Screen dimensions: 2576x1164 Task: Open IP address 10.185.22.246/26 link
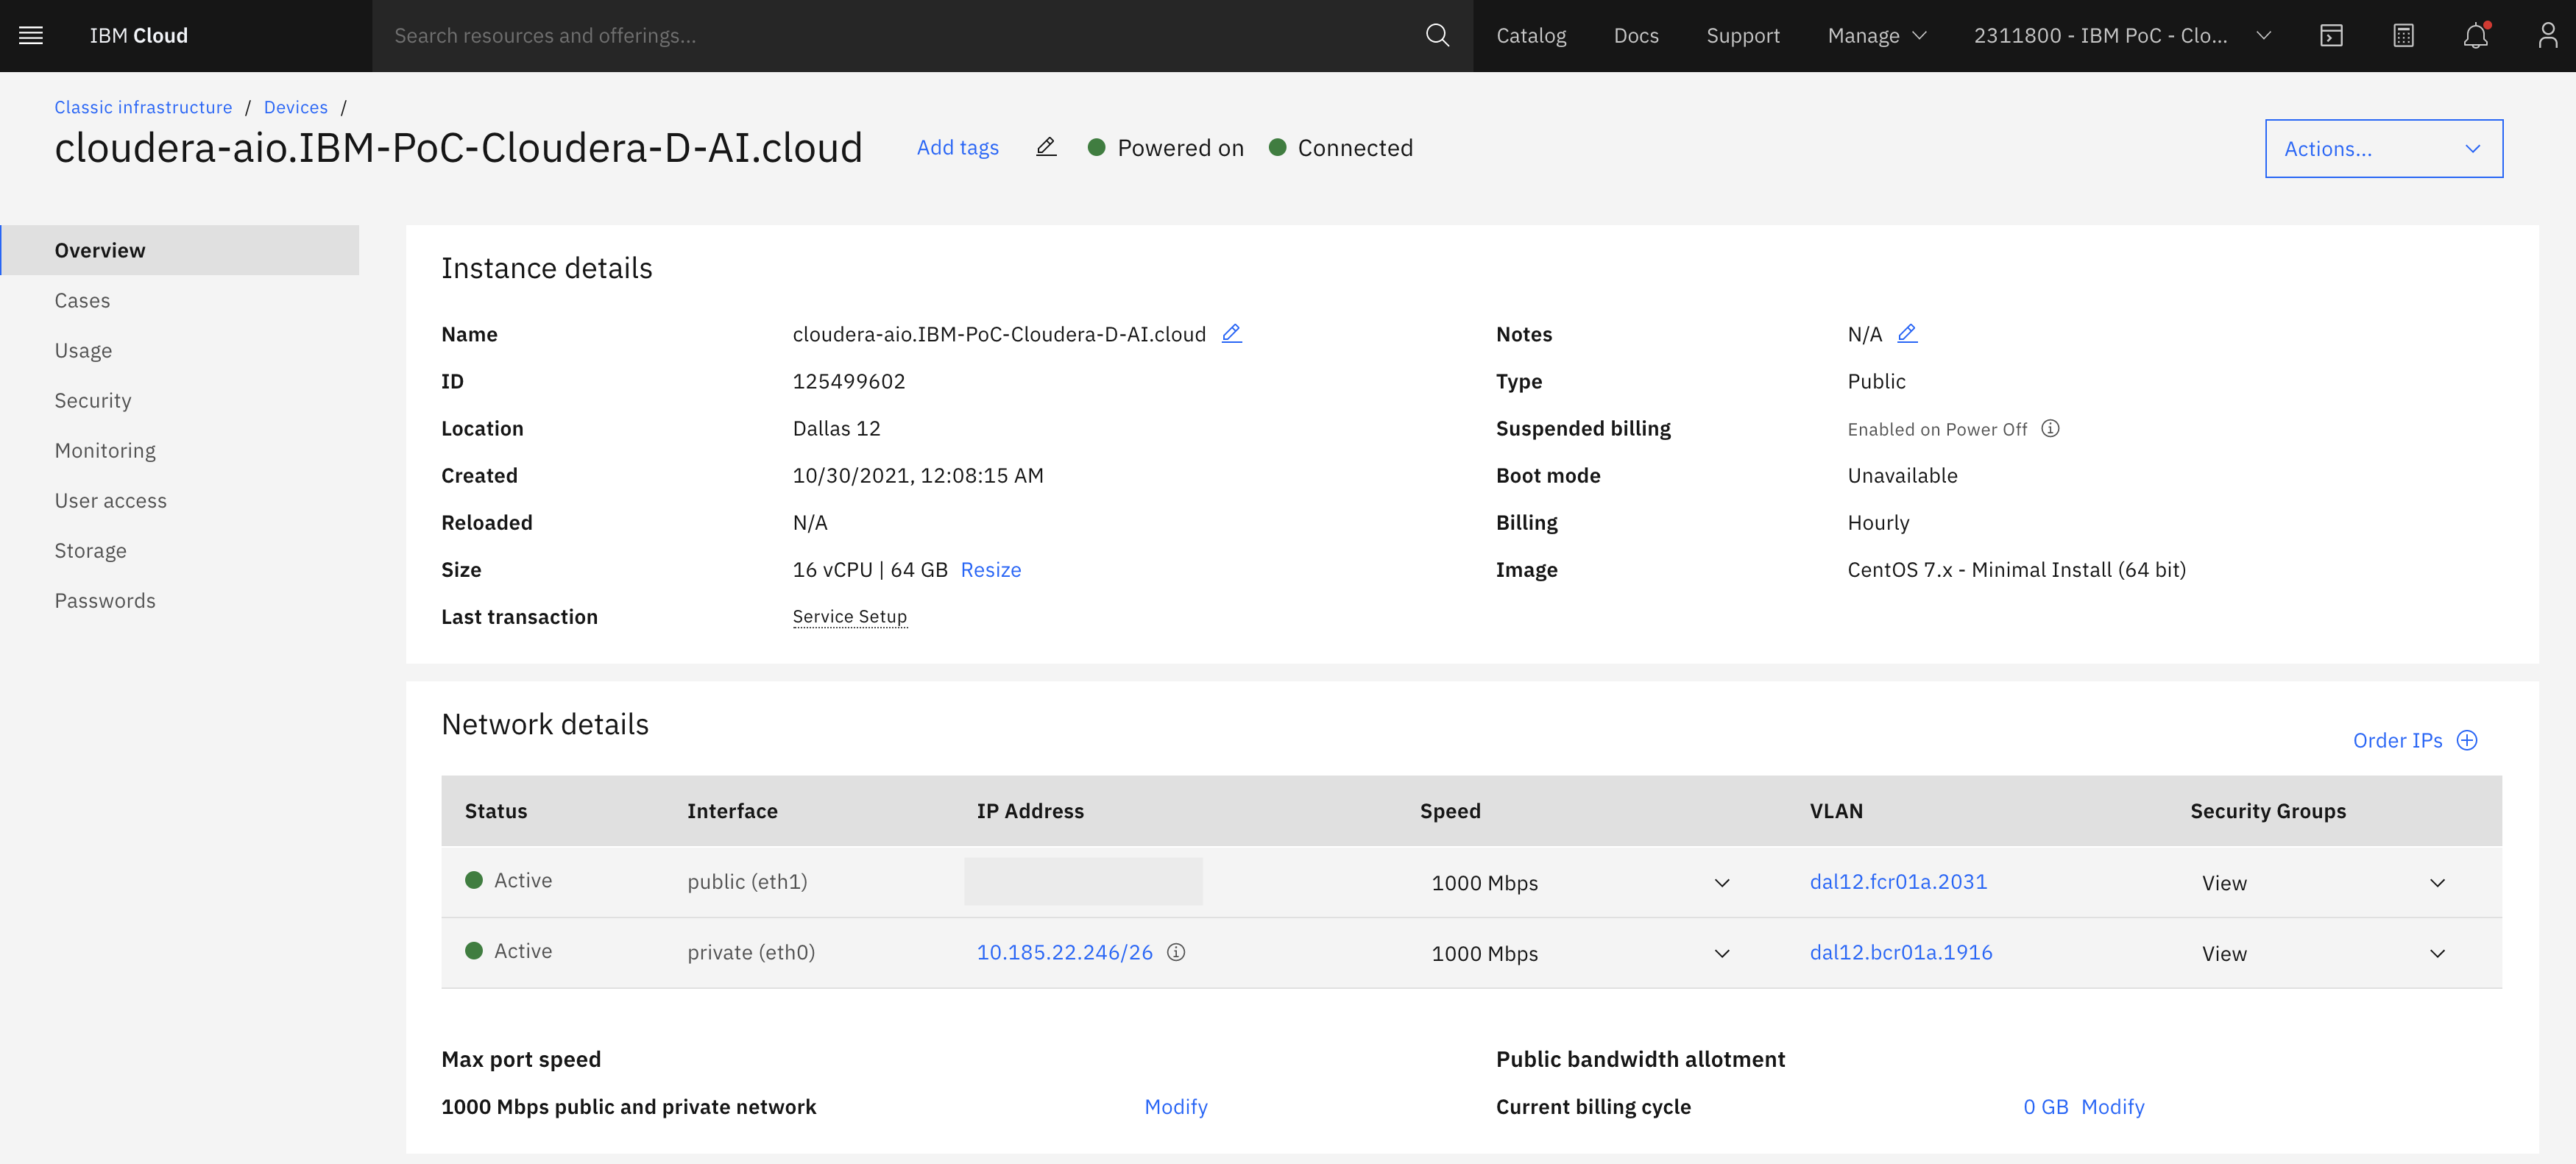[1064, 953]
